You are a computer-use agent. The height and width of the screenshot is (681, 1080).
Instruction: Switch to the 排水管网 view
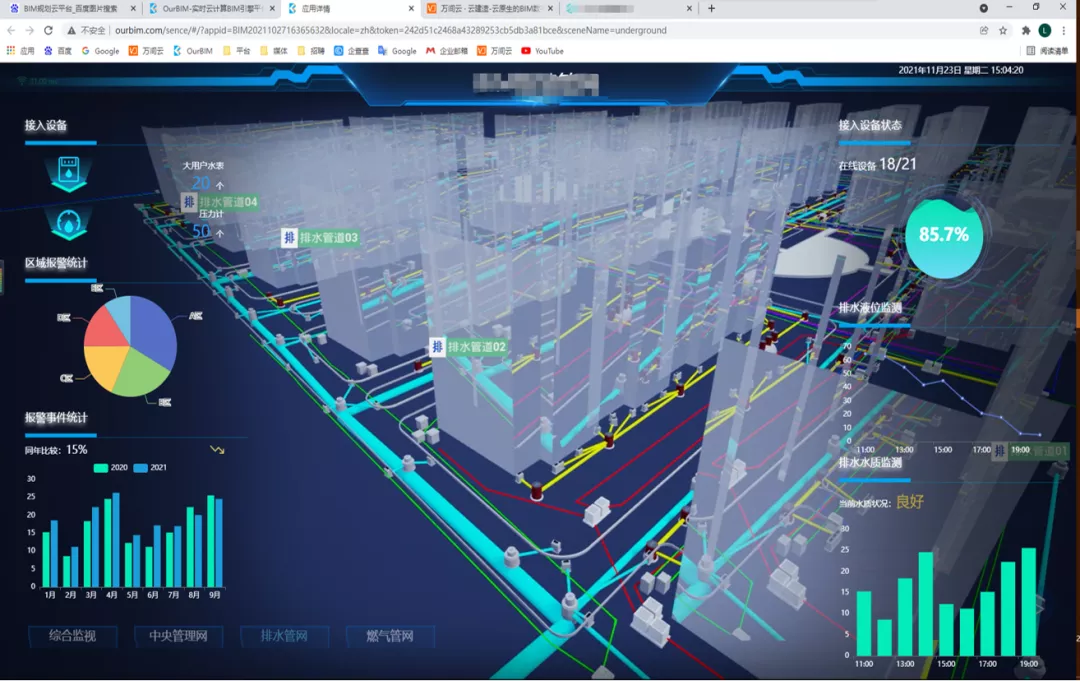[x=284, y=636]
